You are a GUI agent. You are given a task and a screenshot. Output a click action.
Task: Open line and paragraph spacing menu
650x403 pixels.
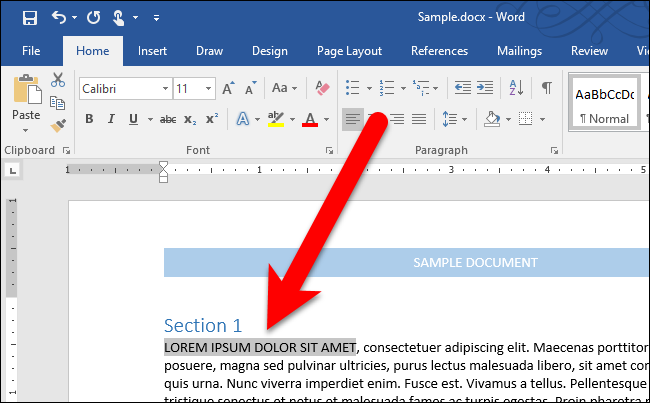point(454,119)
